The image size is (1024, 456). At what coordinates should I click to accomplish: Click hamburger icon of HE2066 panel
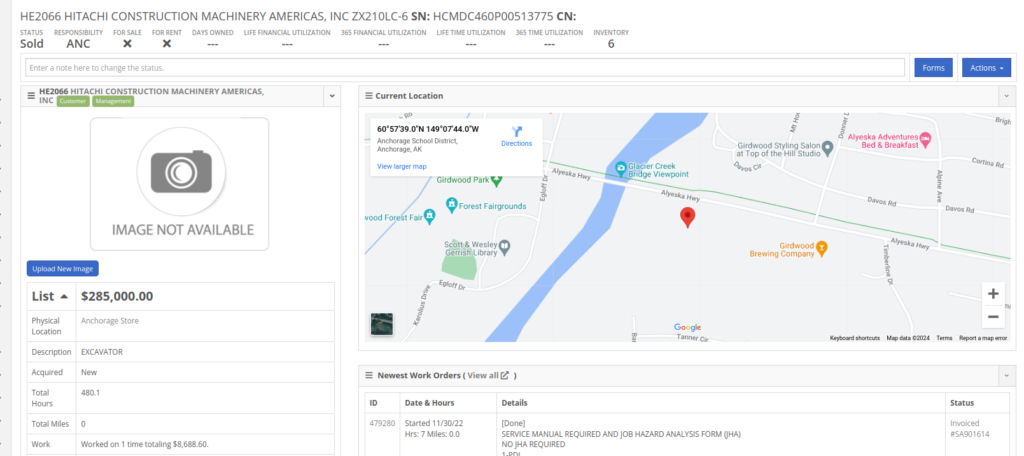click(x=31, y=96)
